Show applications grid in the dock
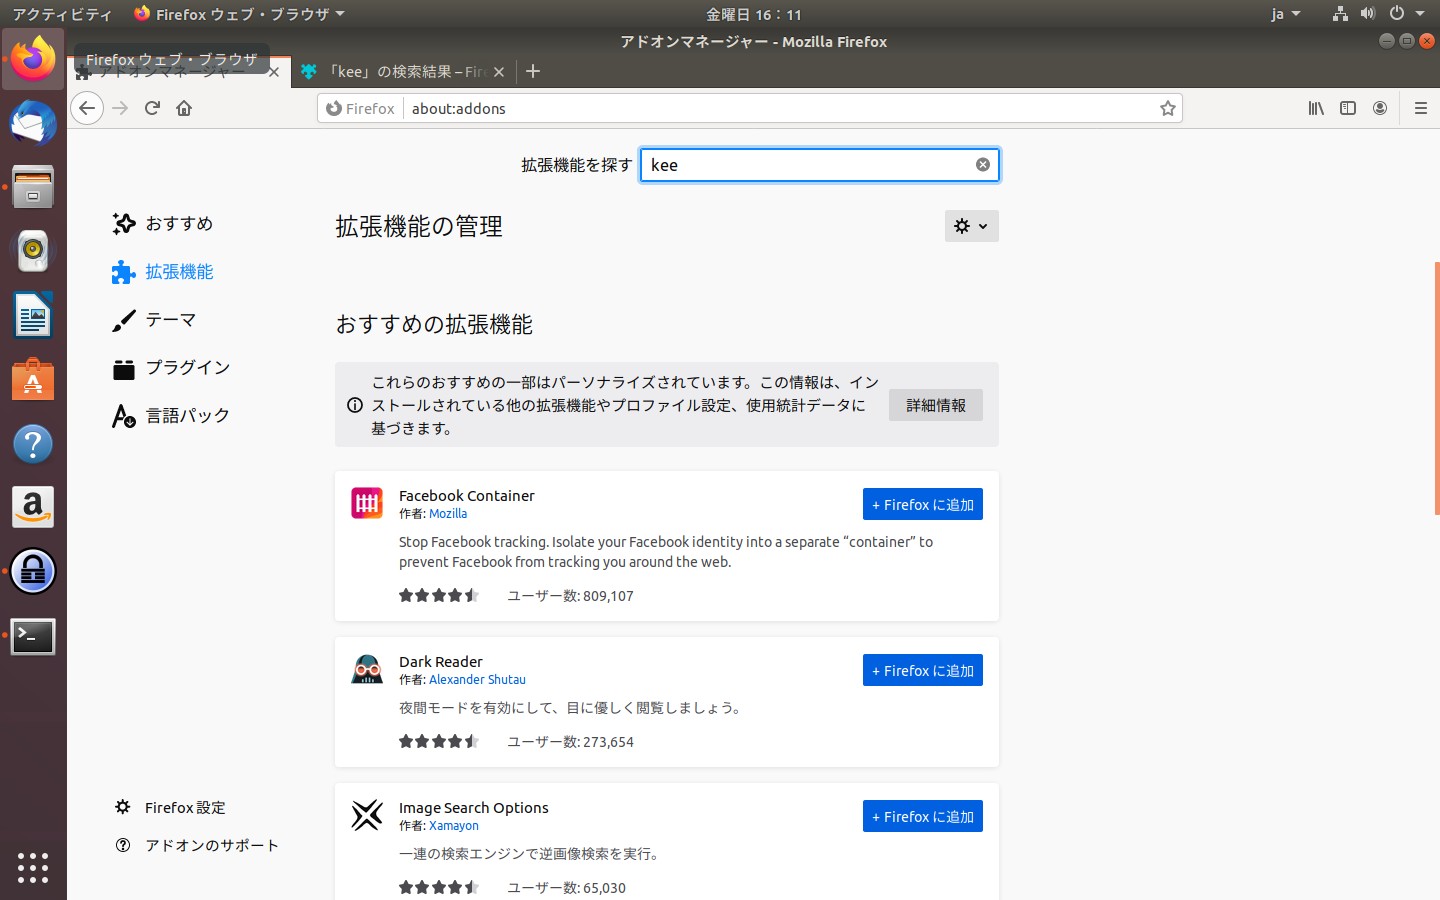Screen dimensions: 1440x900 click(x=33, y=867)
